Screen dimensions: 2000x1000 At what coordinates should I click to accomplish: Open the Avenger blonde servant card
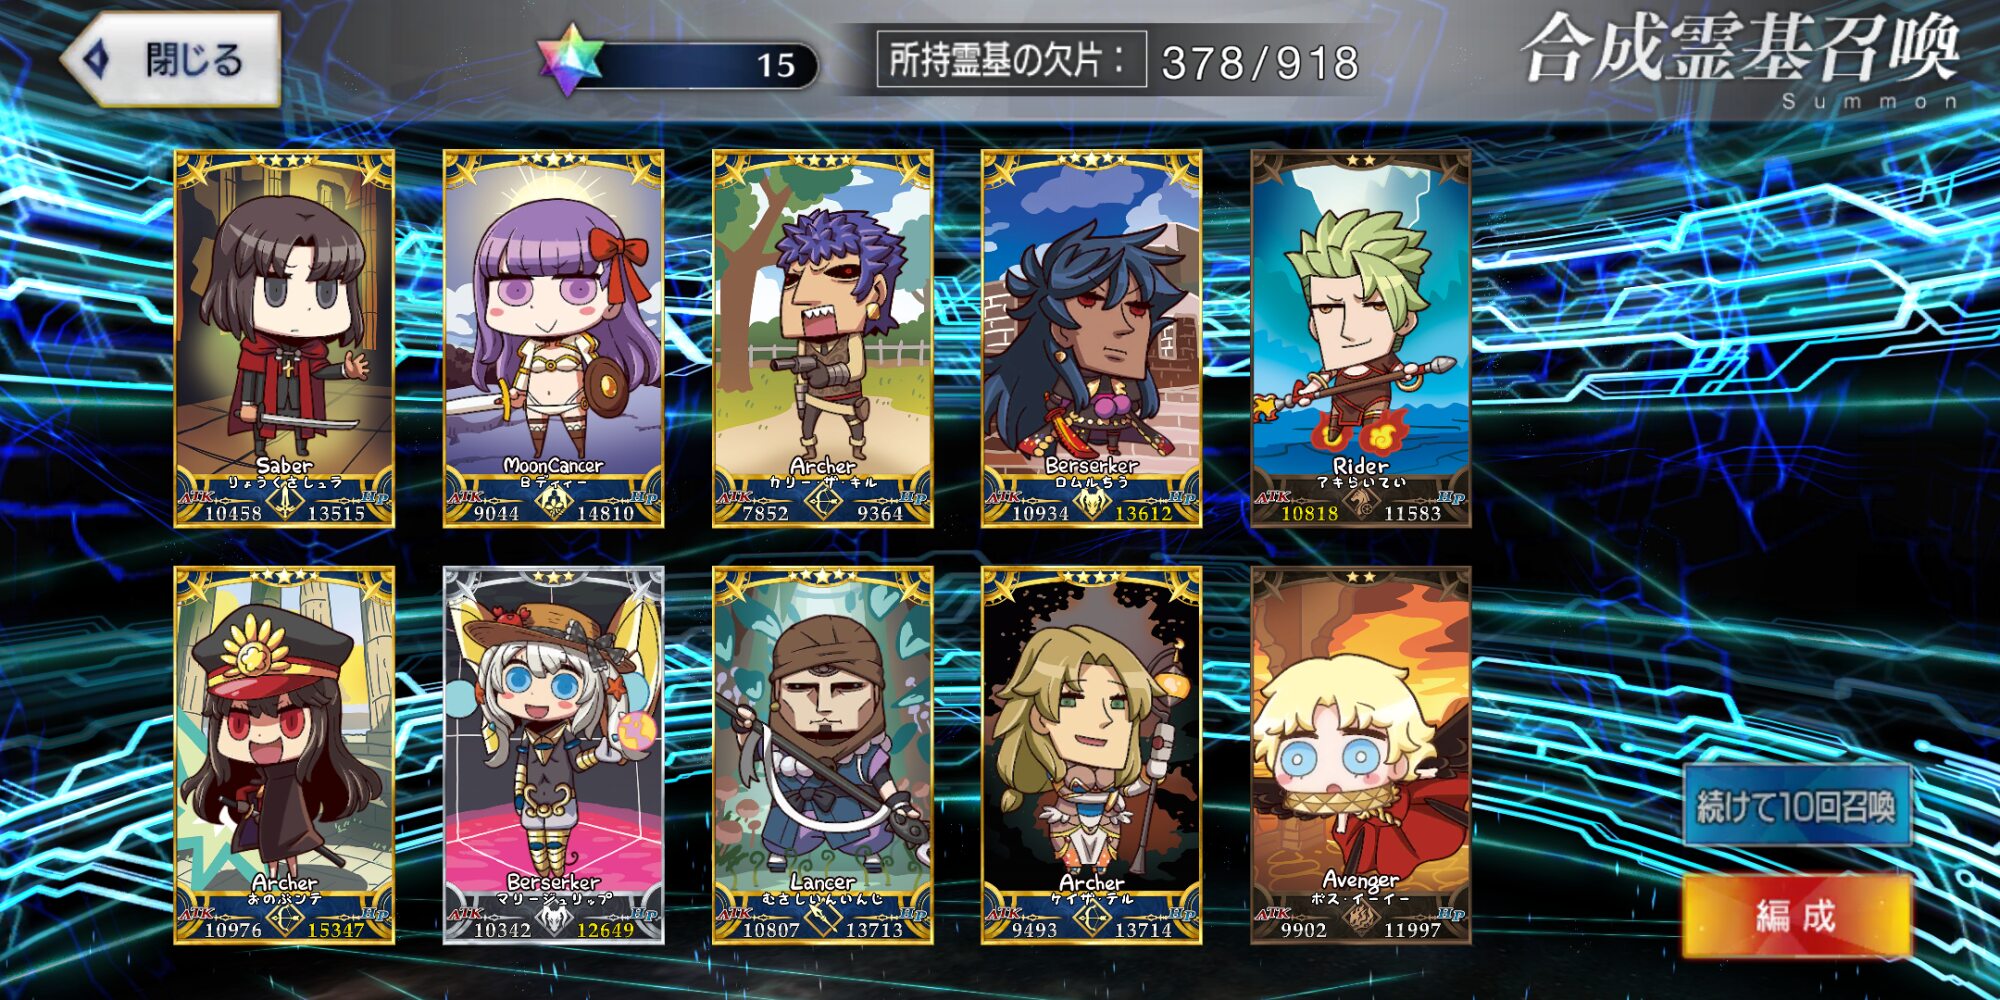(1360, 756)
